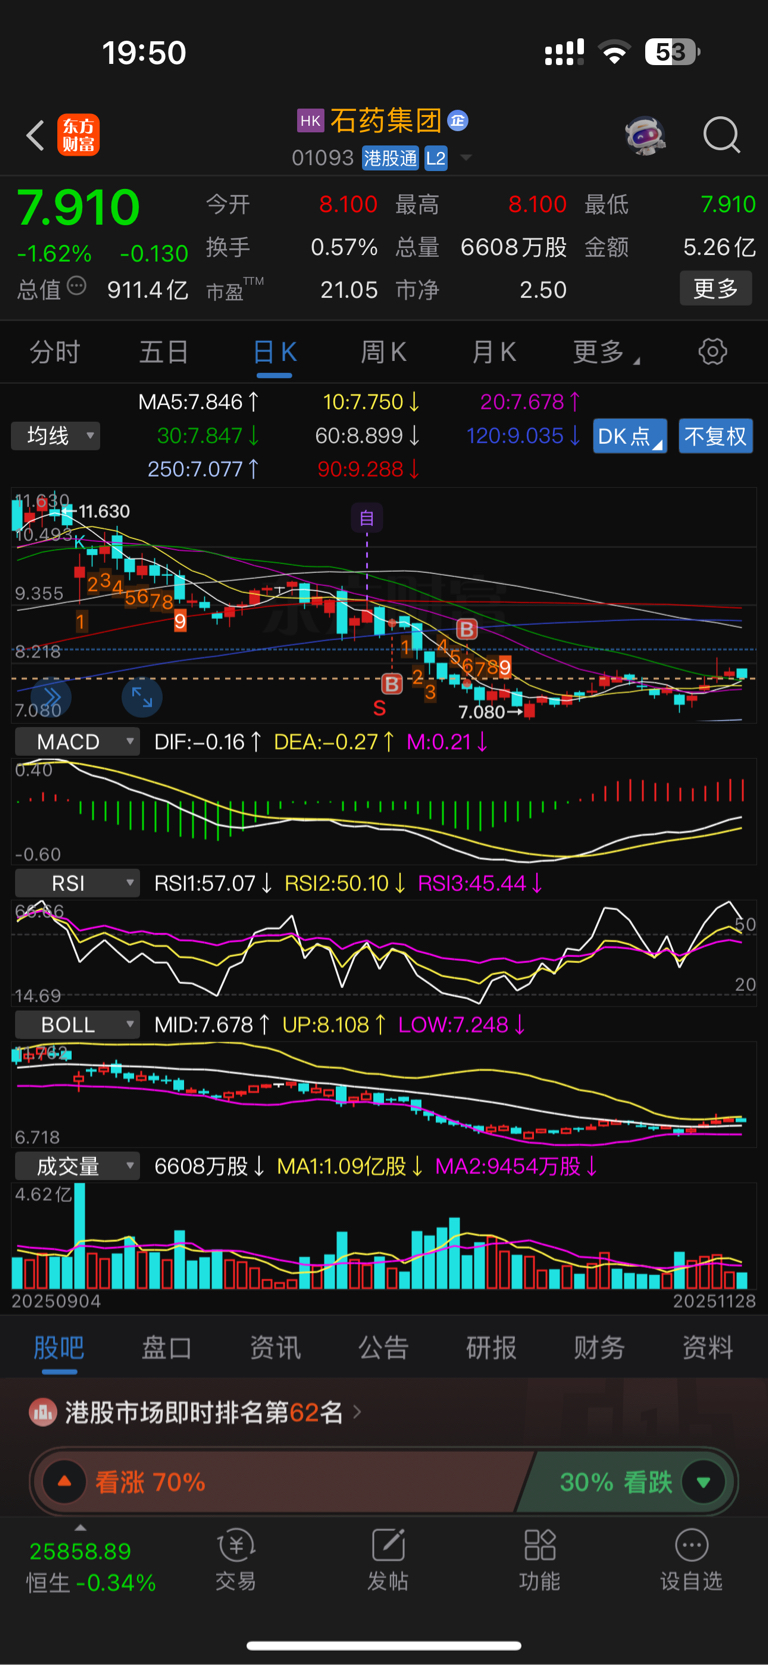Open chart settings gear icon
This screenshot has height=1665, width=768.
(712, 352)
